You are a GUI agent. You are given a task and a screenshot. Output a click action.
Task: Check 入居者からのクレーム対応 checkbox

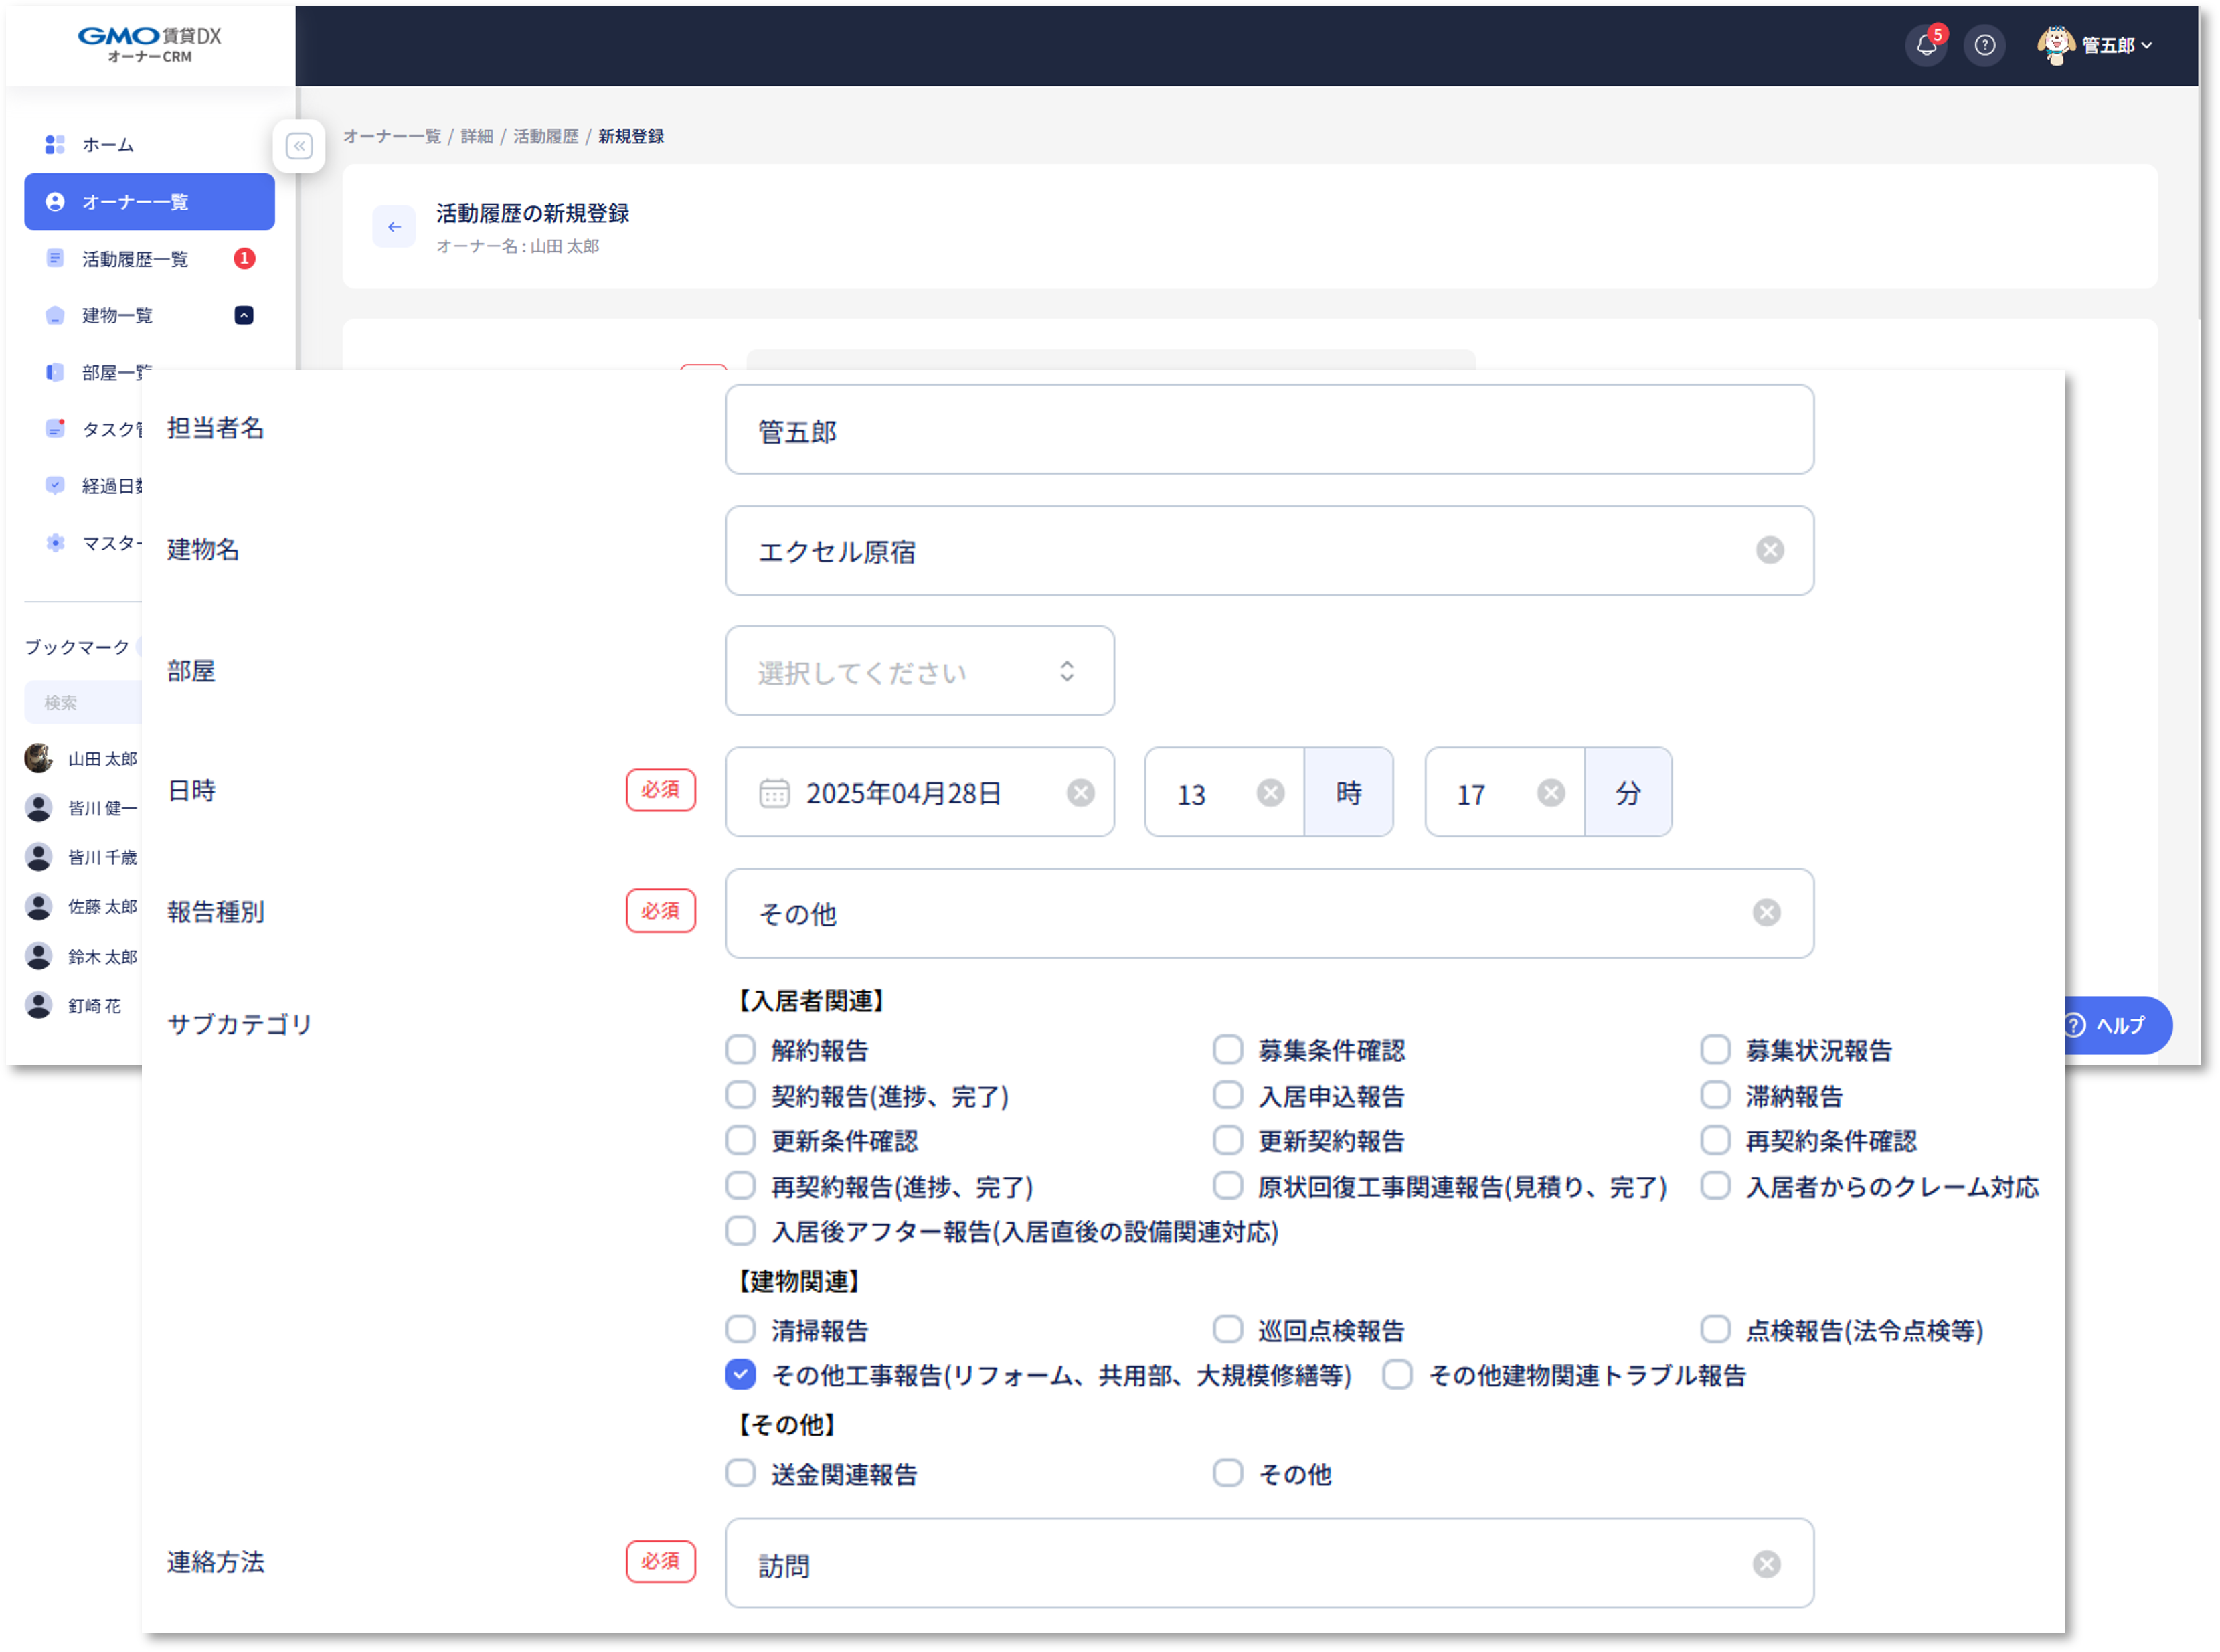1716,1187
